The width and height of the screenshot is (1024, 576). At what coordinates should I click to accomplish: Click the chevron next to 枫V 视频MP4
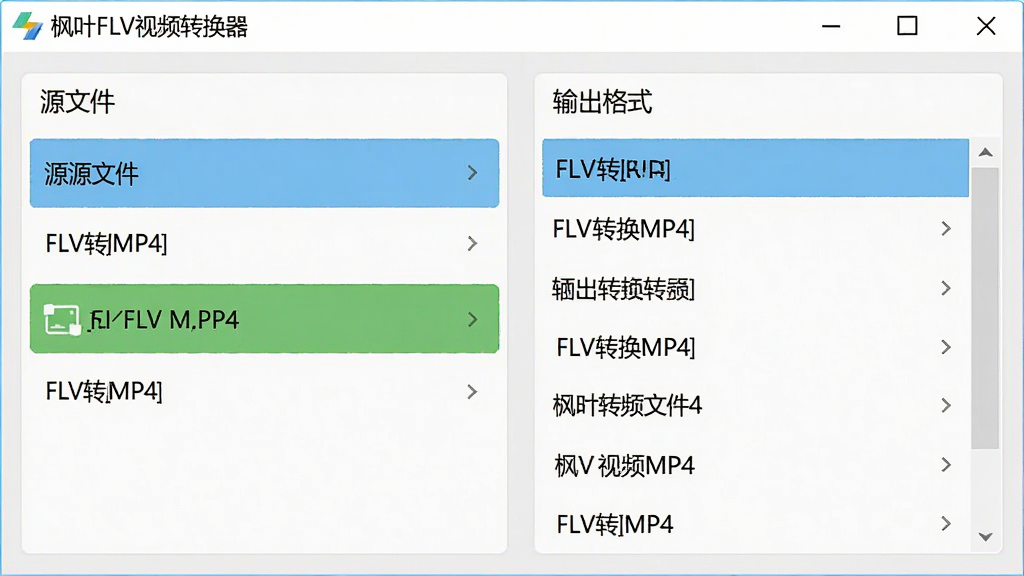coord(946,465)
